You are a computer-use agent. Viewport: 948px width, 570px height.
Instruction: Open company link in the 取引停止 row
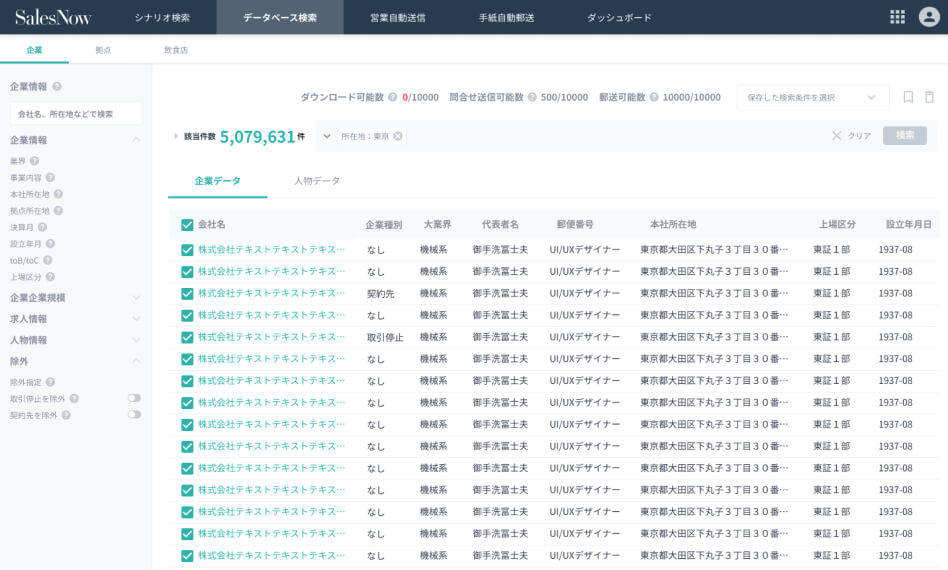[x=271, y=337]
